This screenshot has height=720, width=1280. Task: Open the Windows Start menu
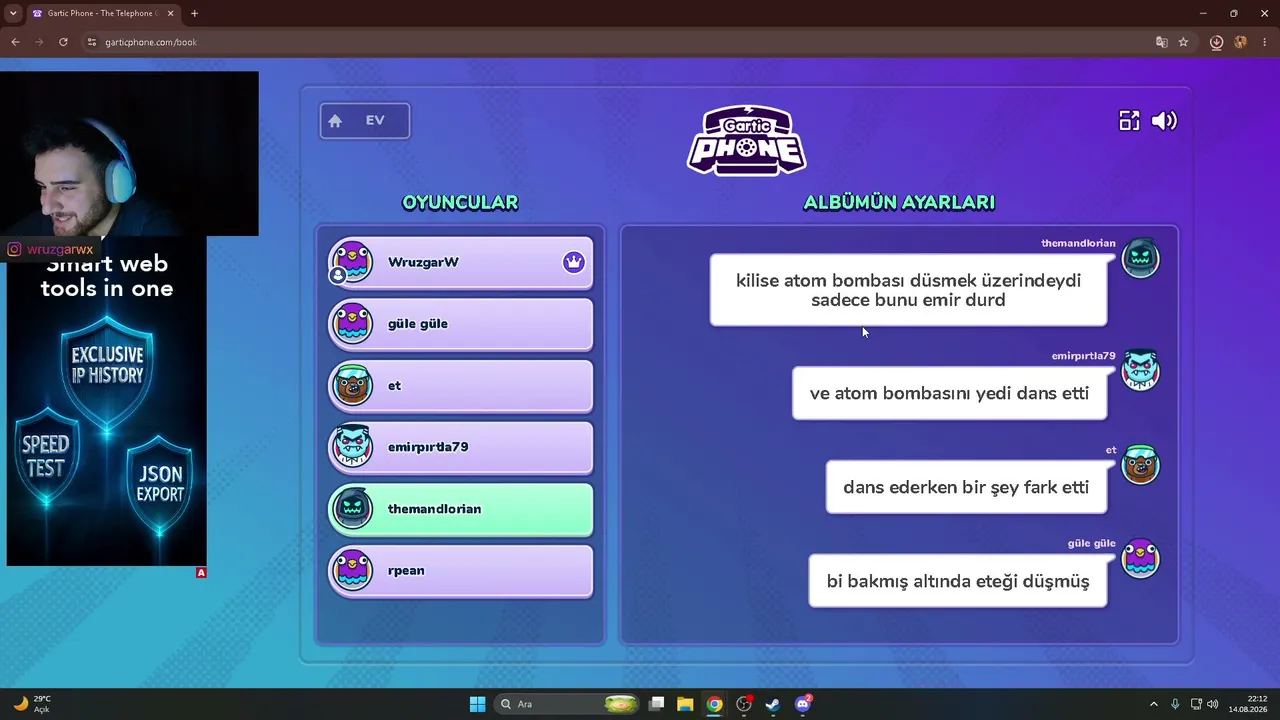coord(477,704)
